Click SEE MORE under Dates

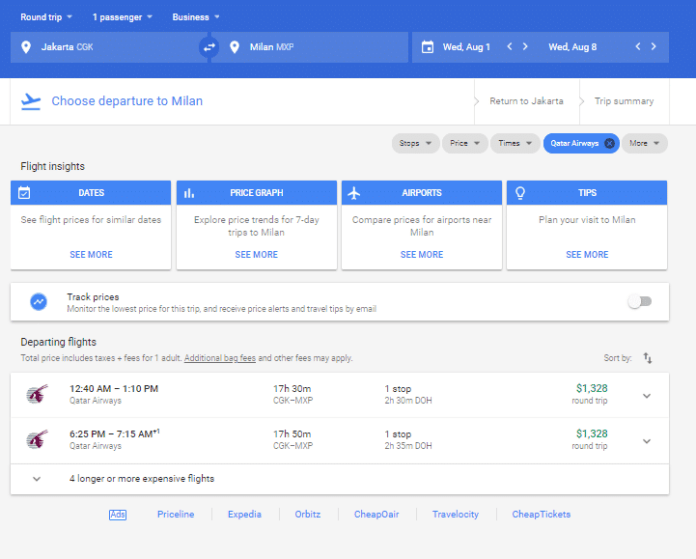91,255
